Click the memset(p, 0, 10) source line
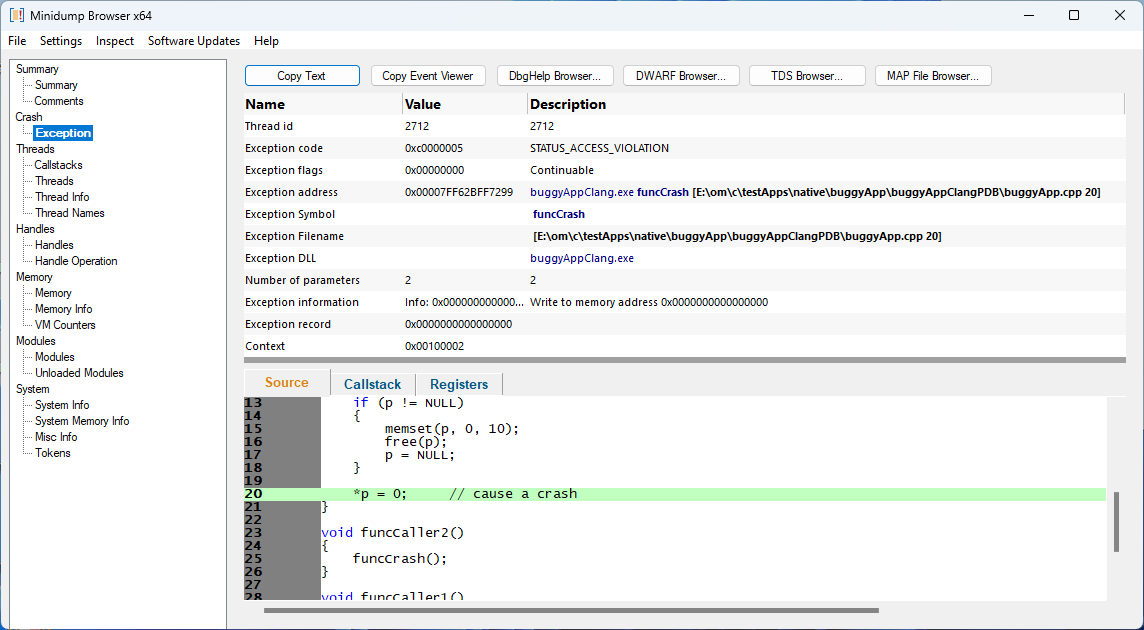This screenshot has width=1144, height=630. (452, 429)
